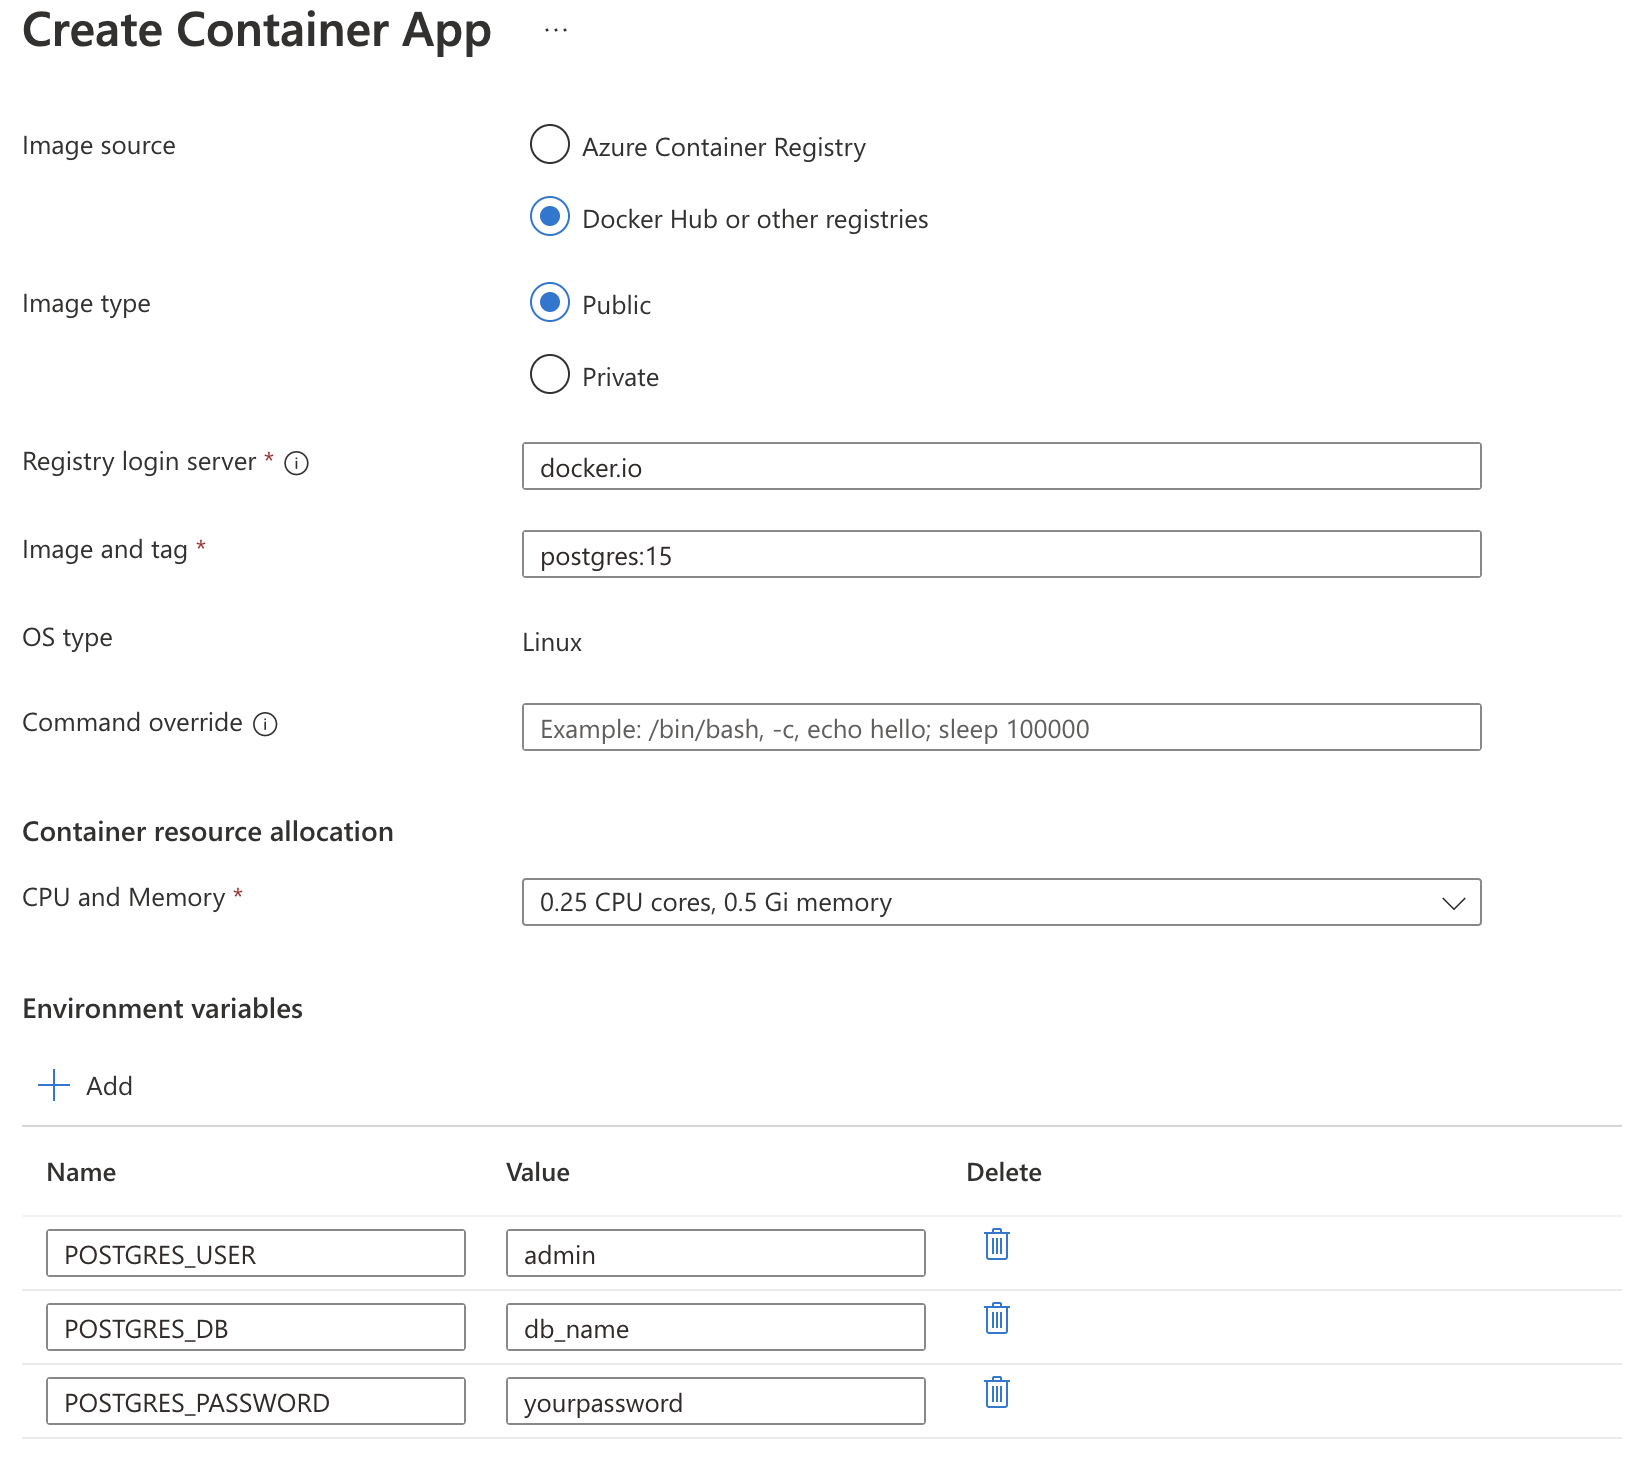This screenshot has height=1474, width=1646.
Task: Click the admin value field
Action: (x=715, y=1254)
